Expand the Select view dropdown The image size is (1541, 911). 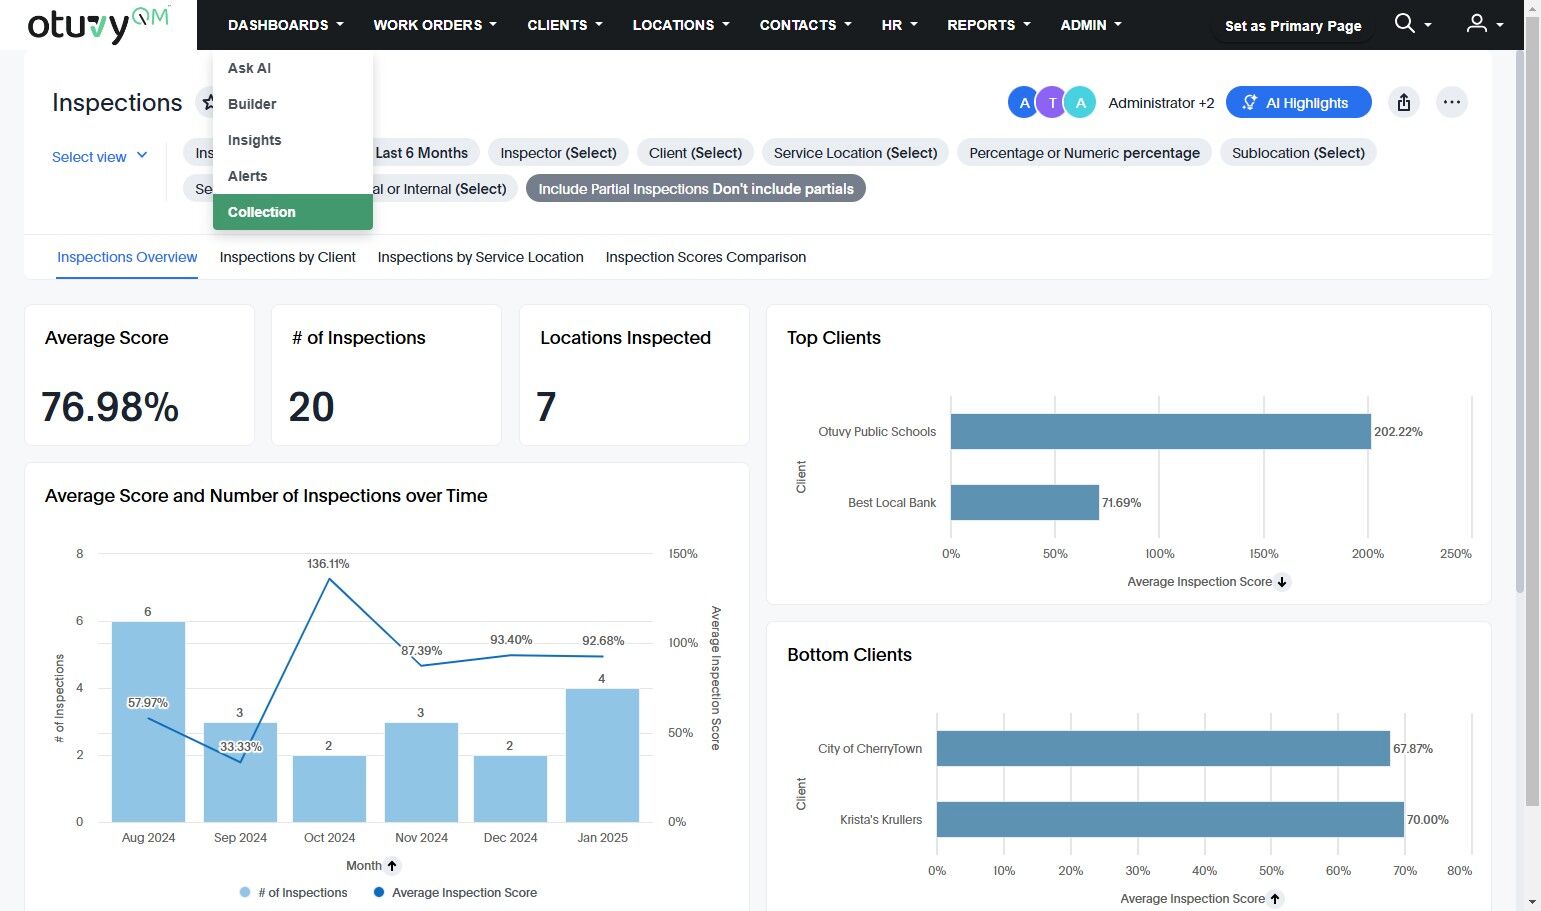pos(100,157)
